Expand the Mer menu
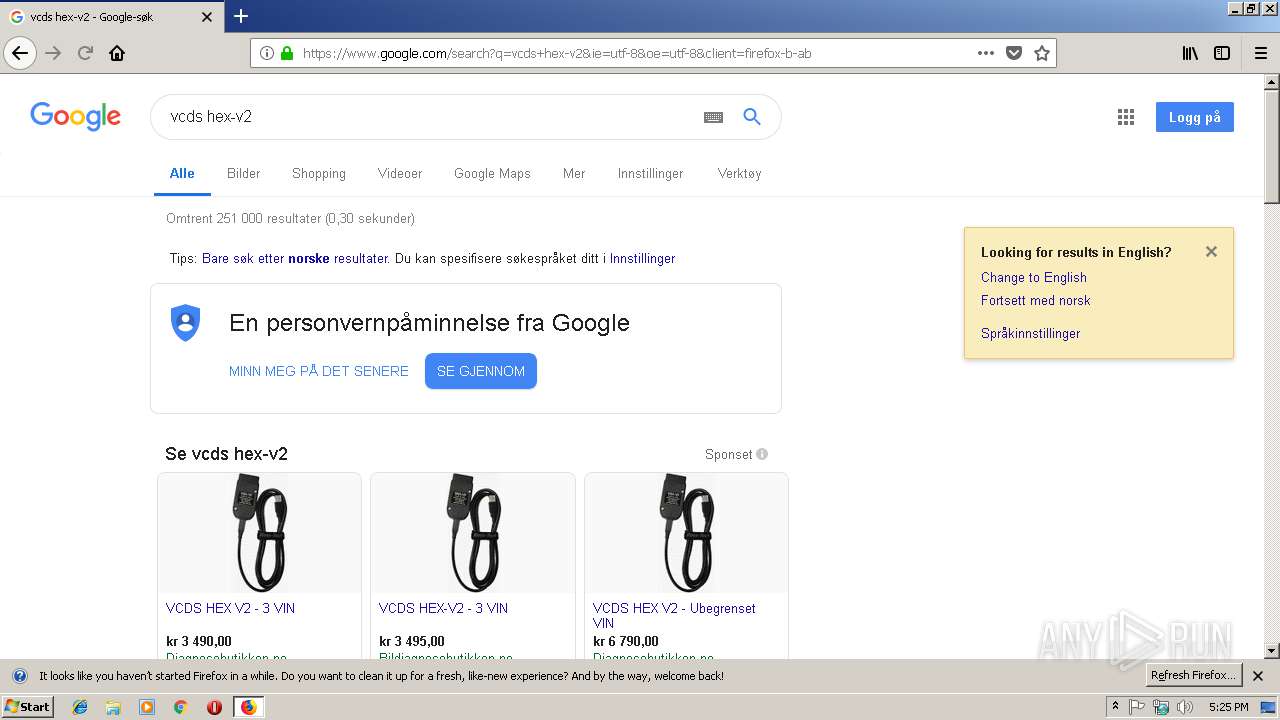This screenshot has height=720, width=1280. coord(574,173)
